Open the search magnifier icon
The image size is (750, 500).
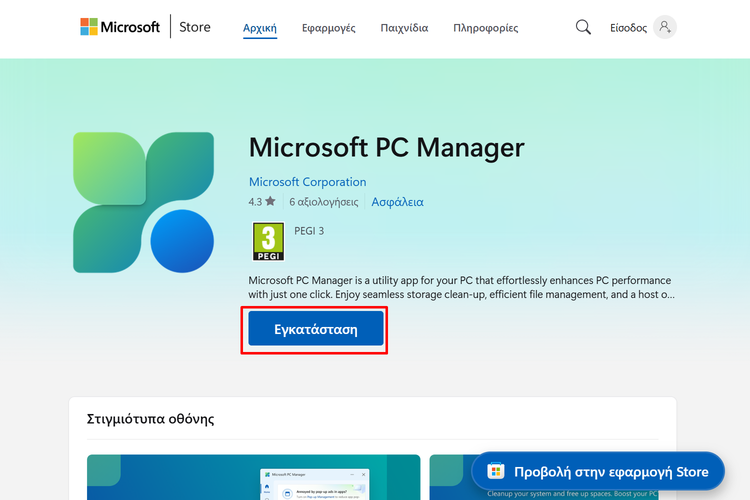583,27
